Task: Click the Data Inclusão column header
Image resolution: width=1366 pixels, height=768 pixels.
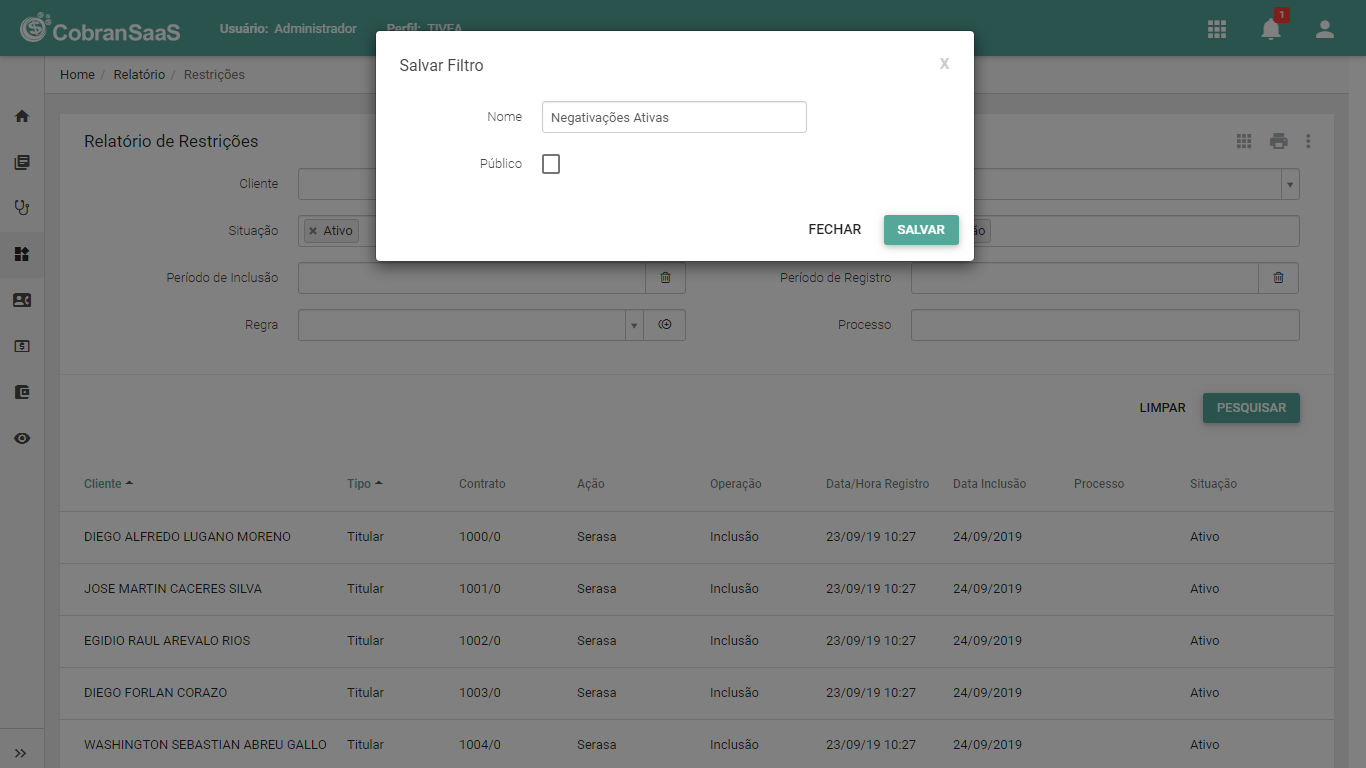Action: click(x=989, y=484)
